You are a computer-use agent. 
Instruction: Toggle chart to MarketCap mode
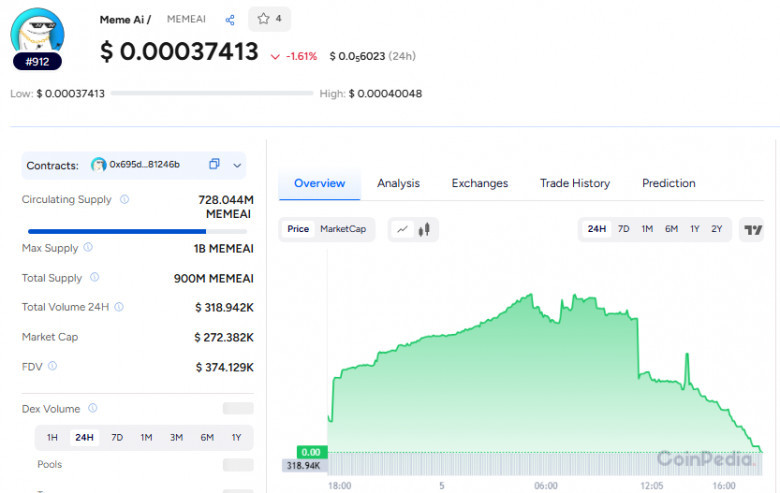point(343,229)
